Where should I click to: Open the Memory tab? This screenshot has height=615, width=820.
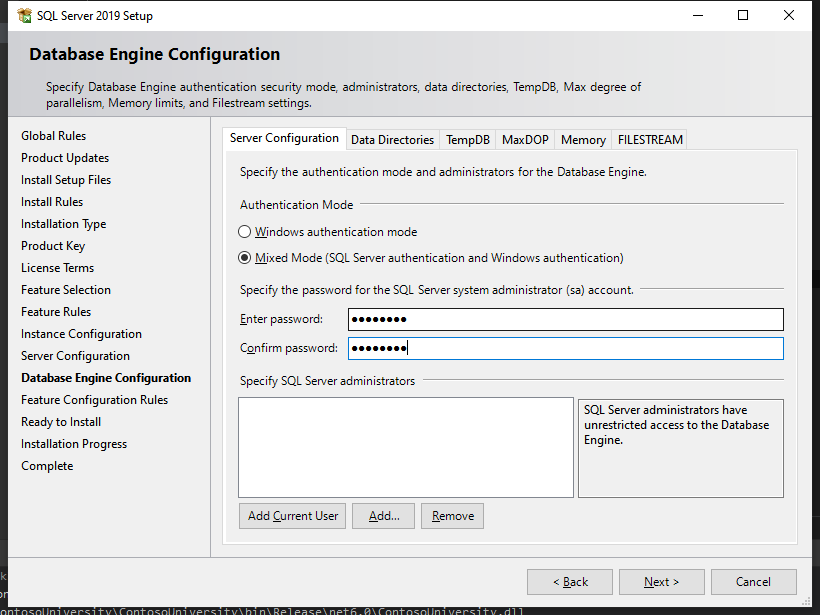(x=583, y=140)
